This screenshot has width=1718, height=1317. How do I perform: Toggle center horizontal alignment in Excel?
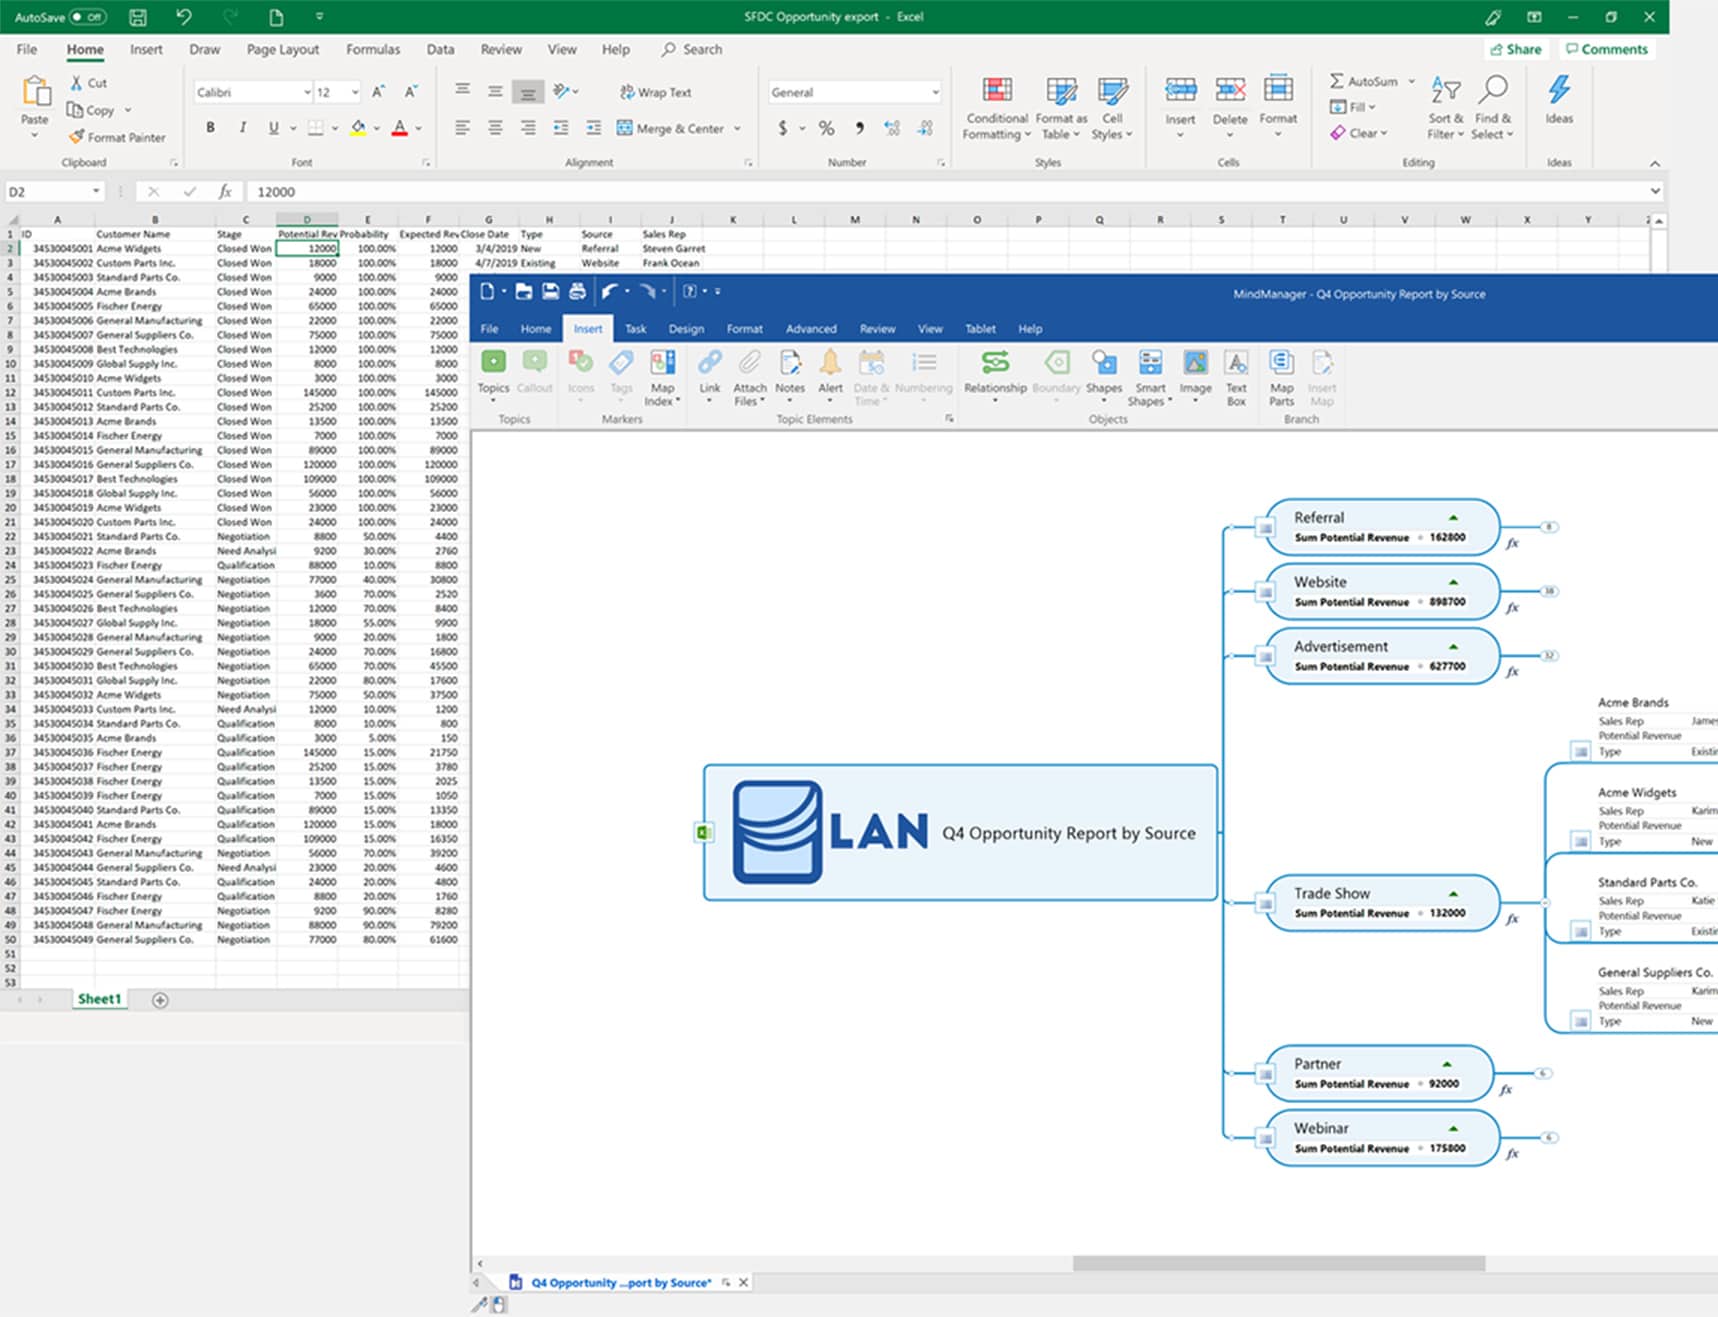tap(495, 128)
